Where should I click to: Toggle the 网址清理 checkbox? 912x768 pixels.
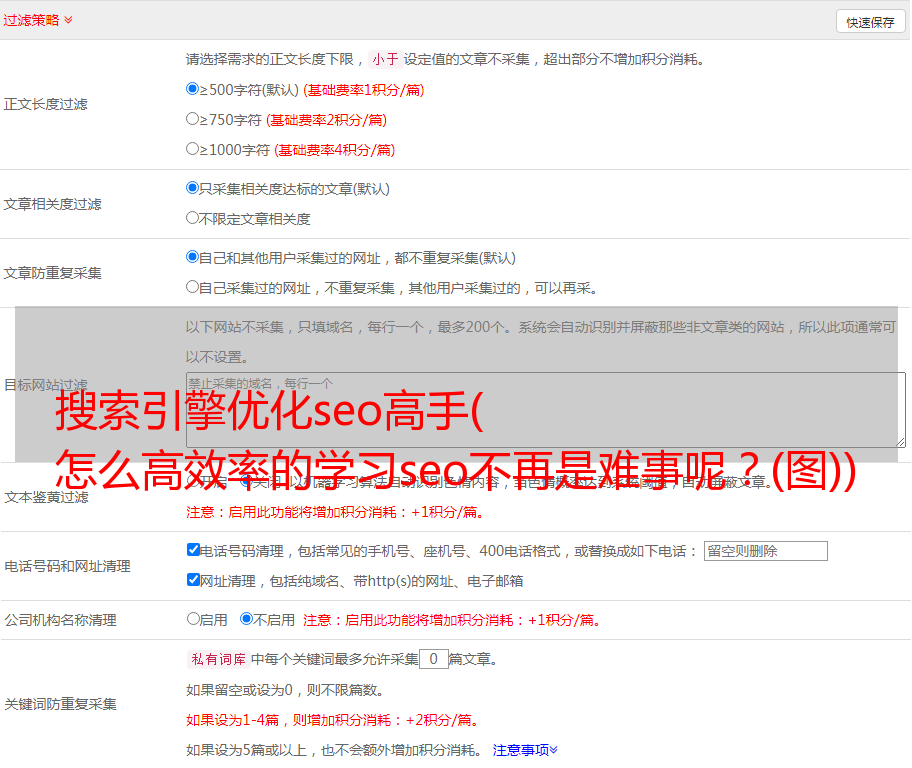193,580
